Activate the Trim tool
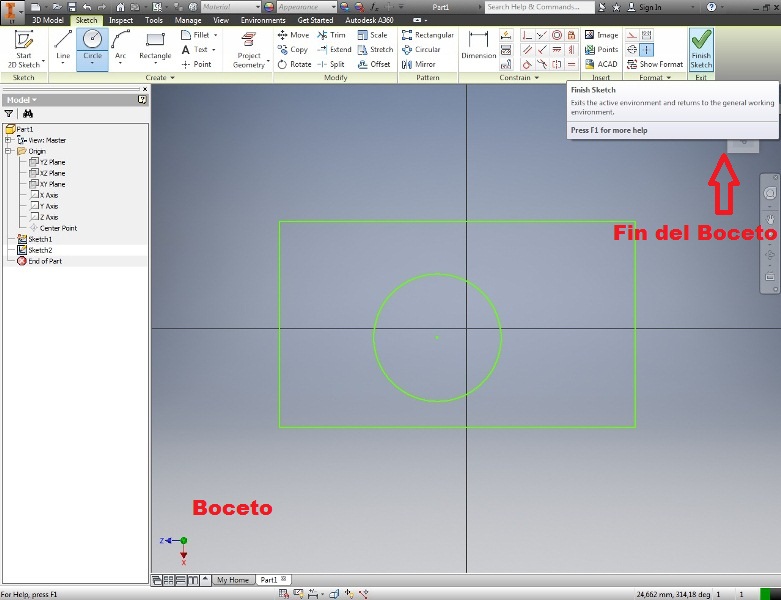 point(331,35)
